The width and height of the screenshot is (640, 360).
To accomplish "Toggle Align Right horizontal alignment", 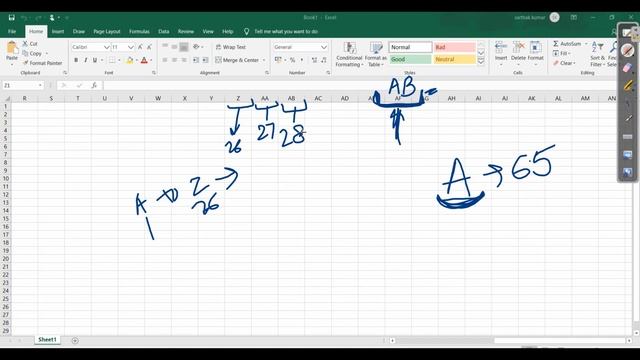I will point(184,60).
